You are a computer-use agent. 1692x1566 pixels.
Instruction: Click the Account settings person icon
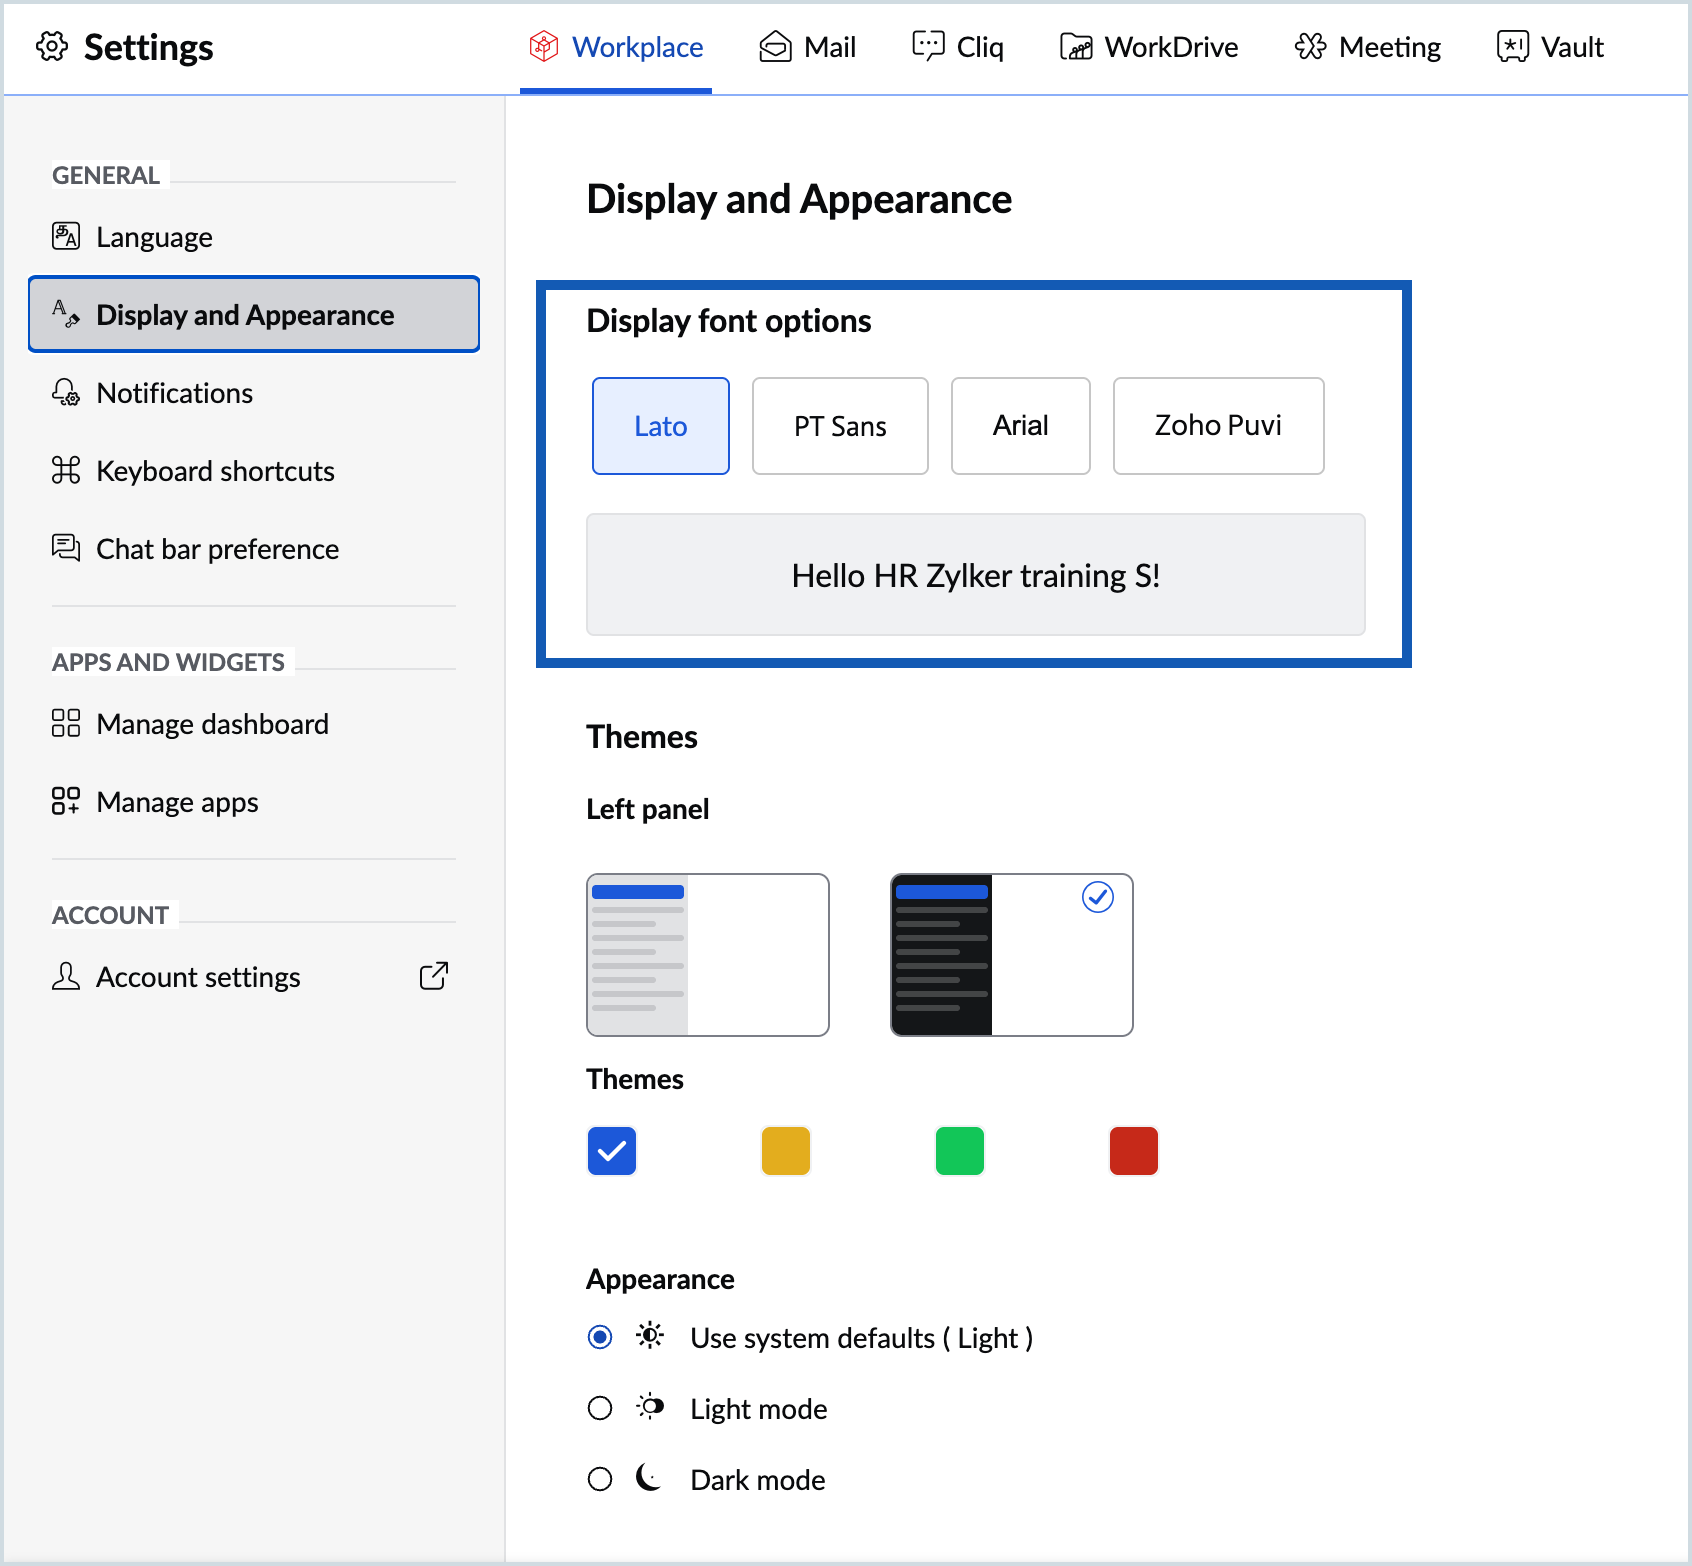point(66,976)
